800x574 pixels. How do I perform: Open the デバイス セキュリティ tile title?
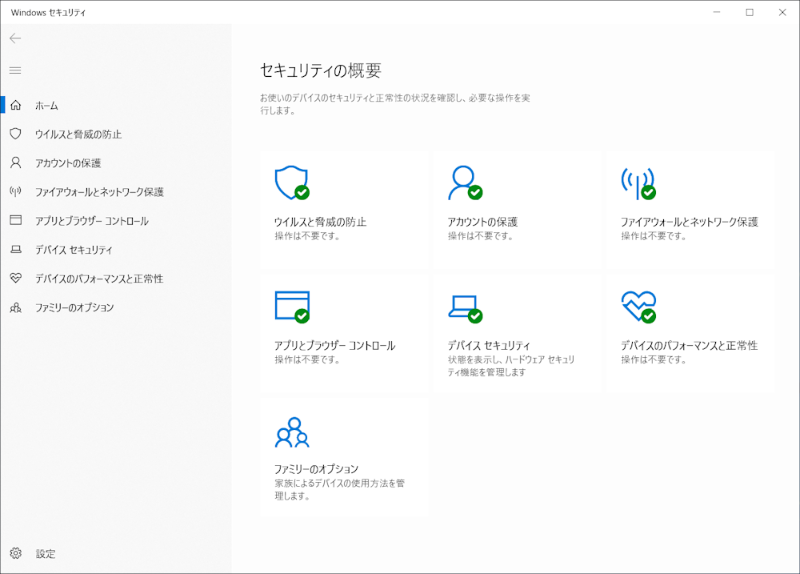(489, 346)
